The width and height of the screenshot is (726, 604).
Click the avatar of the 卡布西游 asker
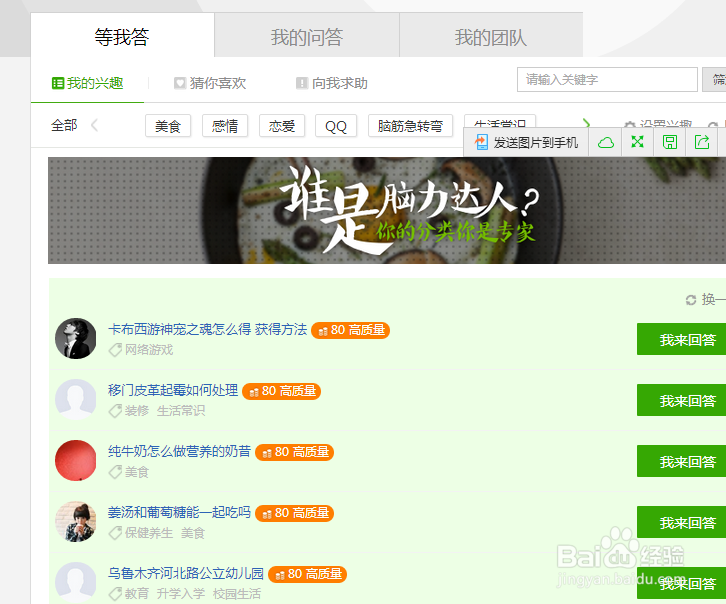click(x=75, y=338)
